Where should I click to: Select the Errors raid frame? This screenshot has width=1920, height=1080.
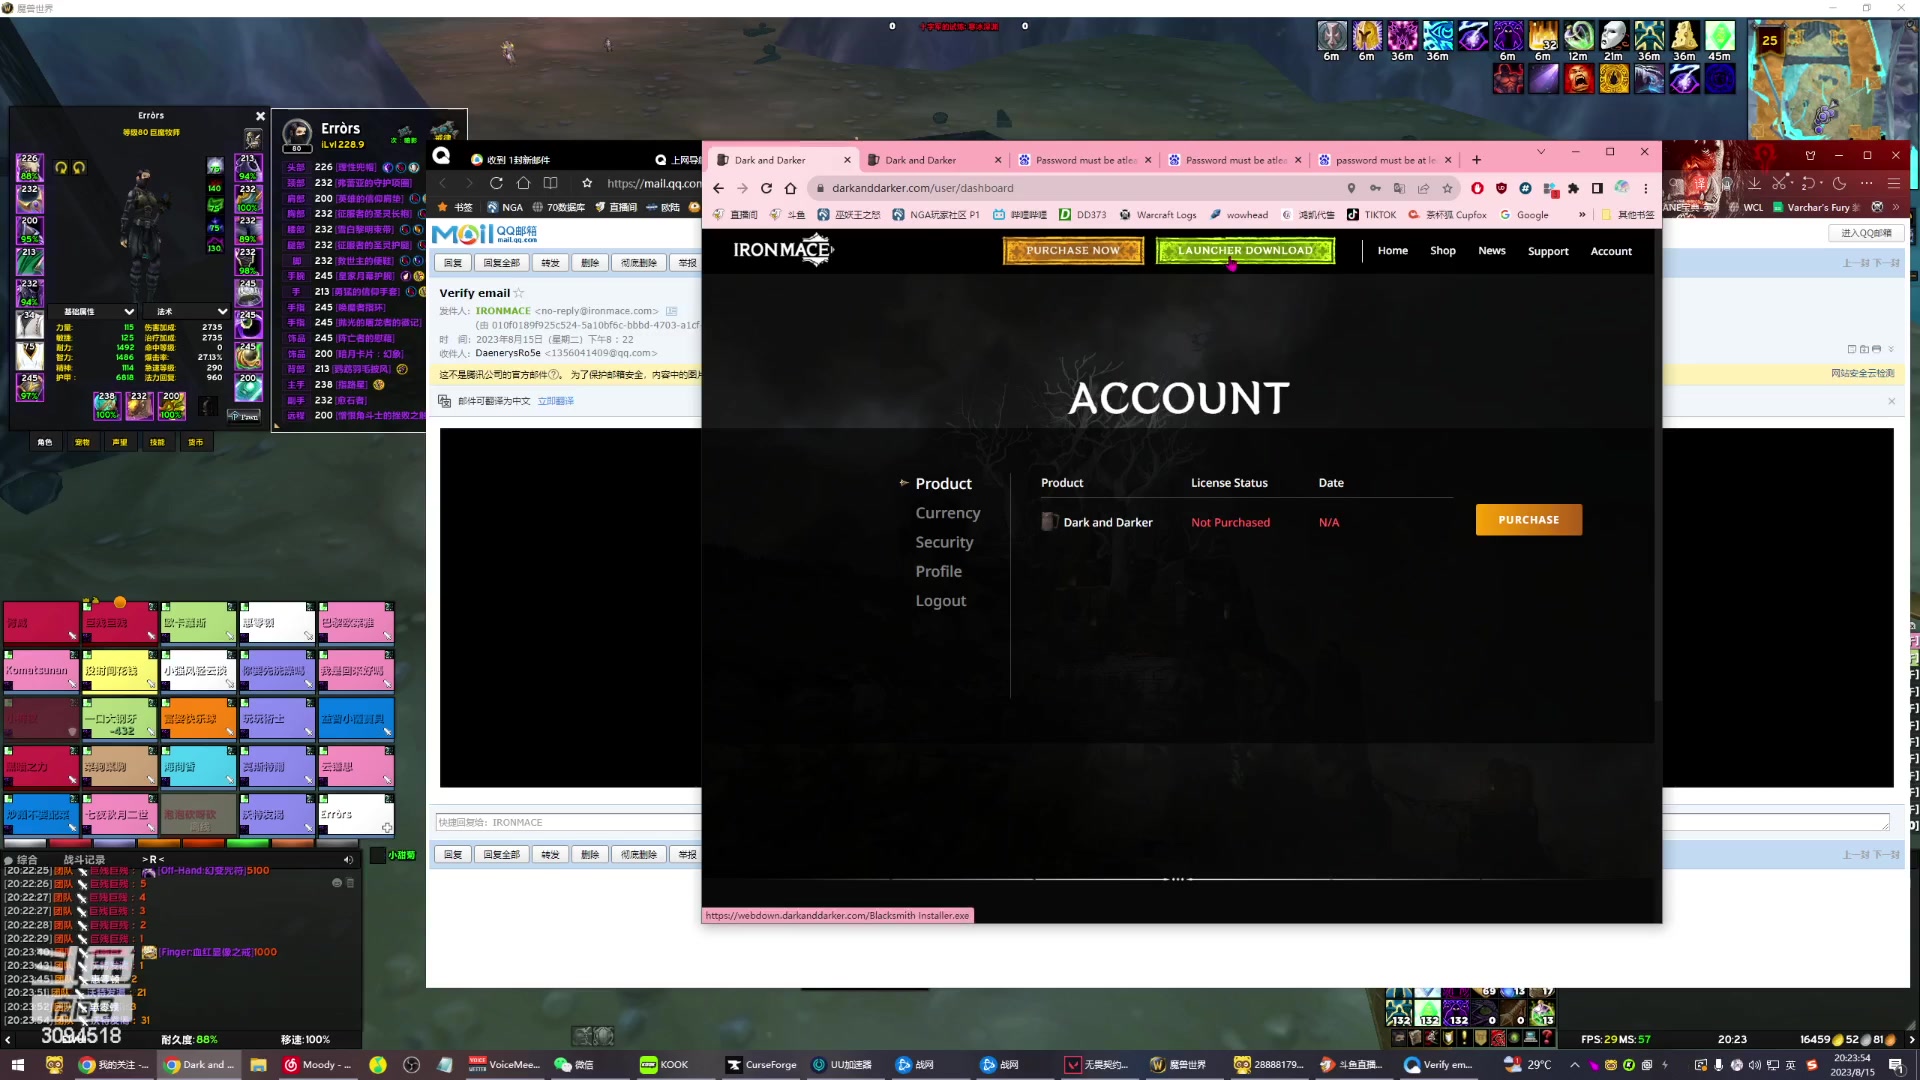coord(355,814)
